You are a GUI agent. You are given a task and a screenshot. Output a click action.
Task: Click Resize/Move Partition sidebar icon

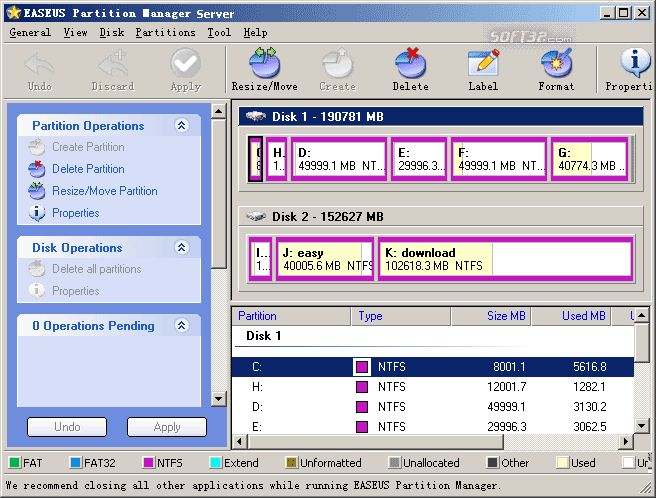(x=37, y=191)
